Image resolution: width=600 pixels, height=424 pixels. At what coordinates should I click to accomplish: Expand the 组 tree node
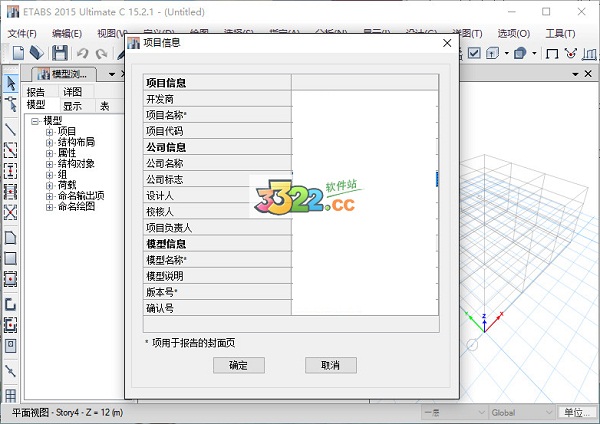tap(49, 175)
